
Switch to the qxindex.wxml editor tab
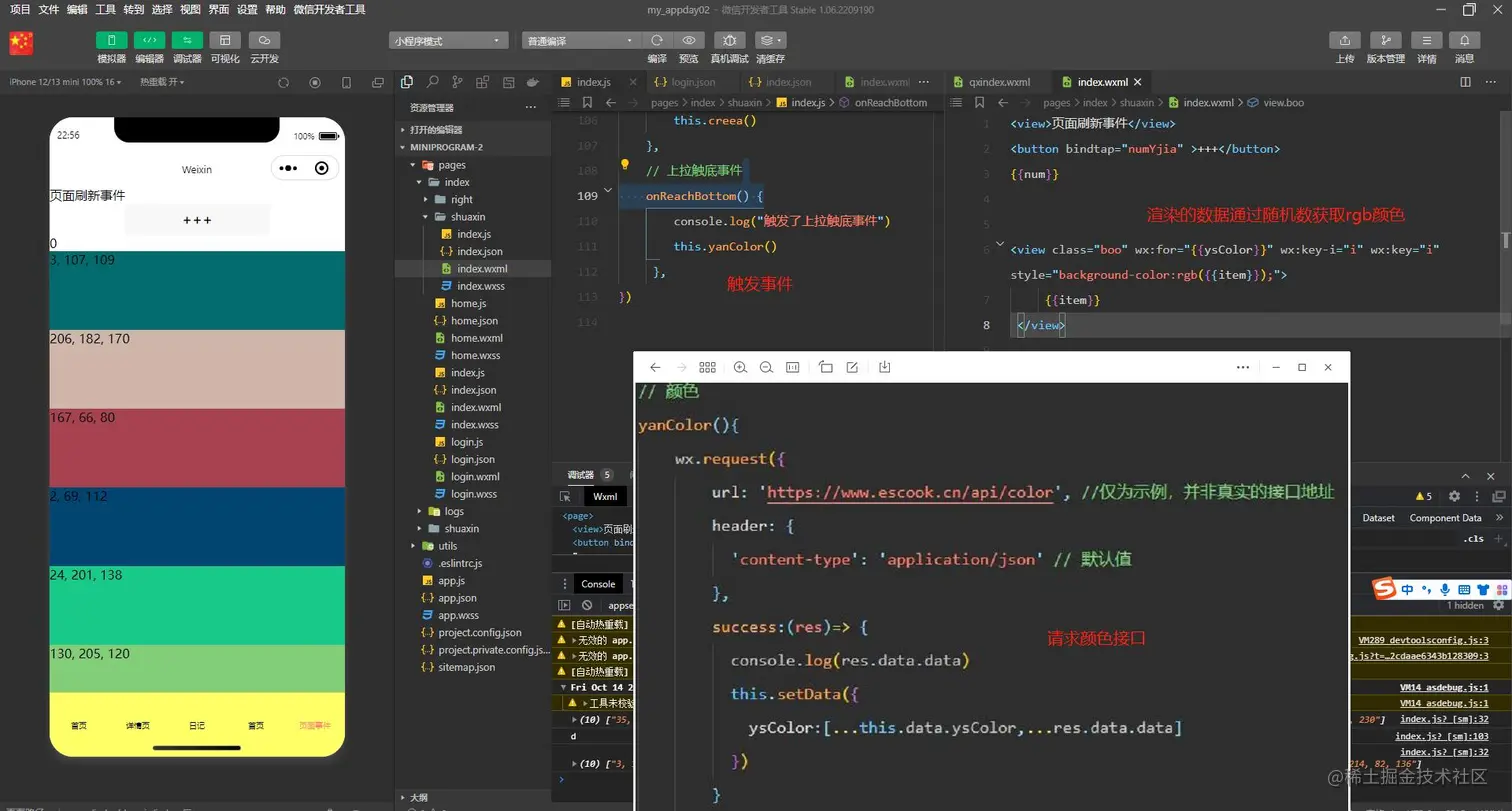point(998,82)
